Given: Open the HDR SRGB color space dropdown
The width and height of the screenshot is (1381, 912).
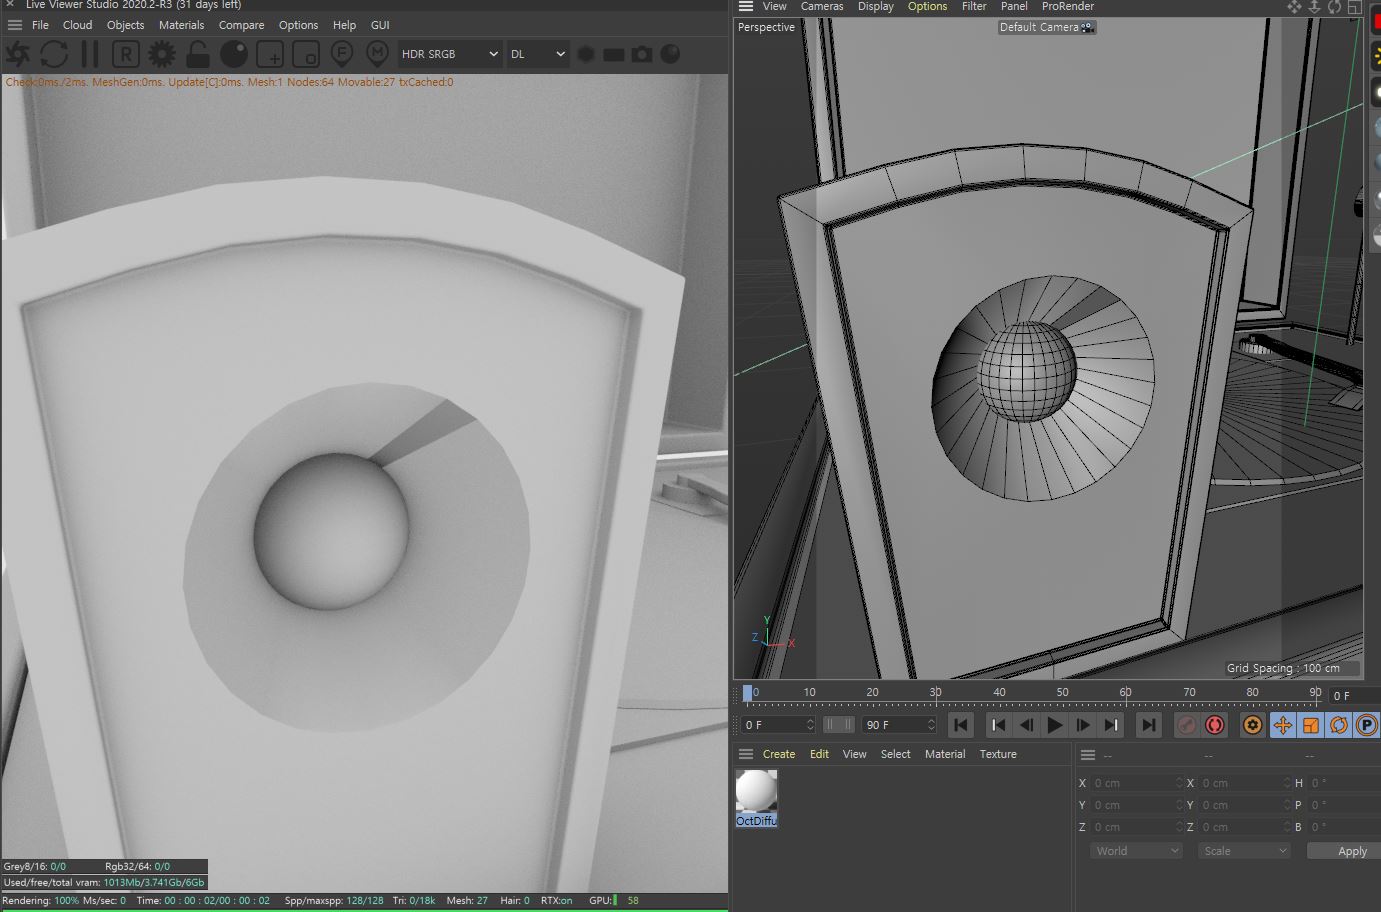Looking at the screenshot, I should point(449,54).
